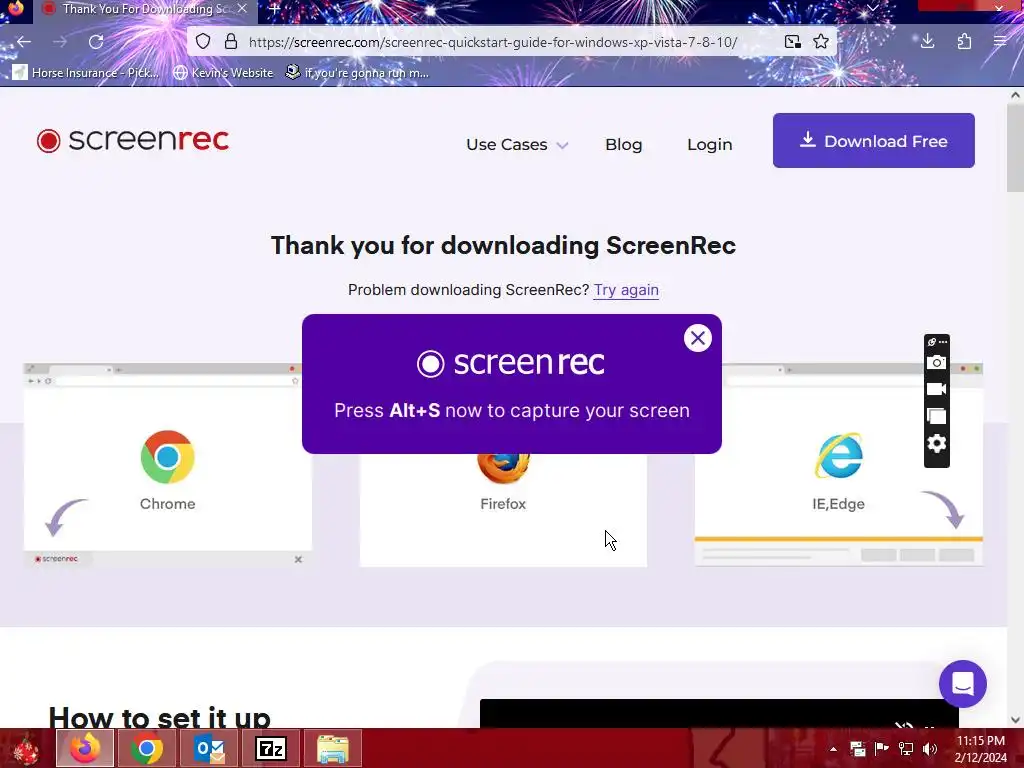Screen dimensions: 1024x768
Task: View site security padlock info
Action: click(231, 42)
